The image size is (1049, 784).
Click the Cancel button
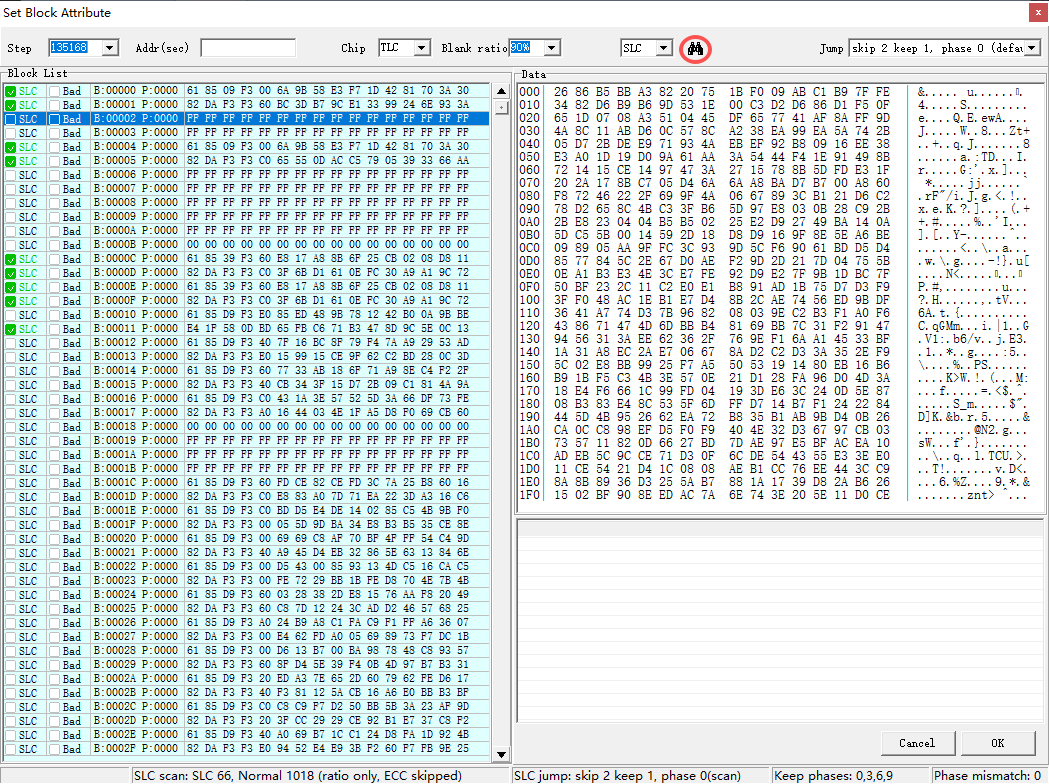click(x=917, y=743)
